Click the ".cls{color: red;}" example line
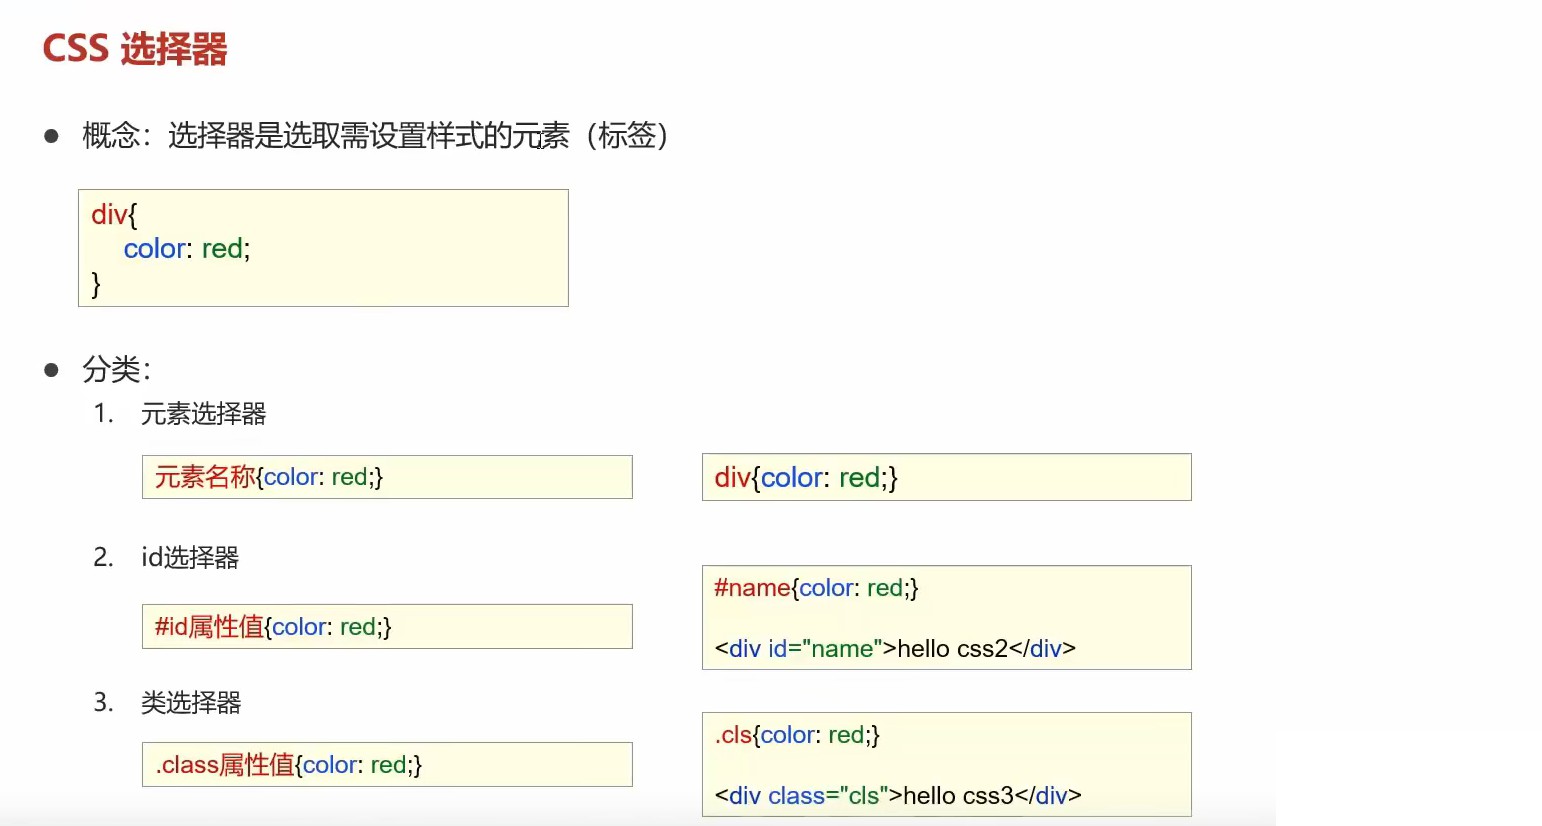 click(797, 735)
